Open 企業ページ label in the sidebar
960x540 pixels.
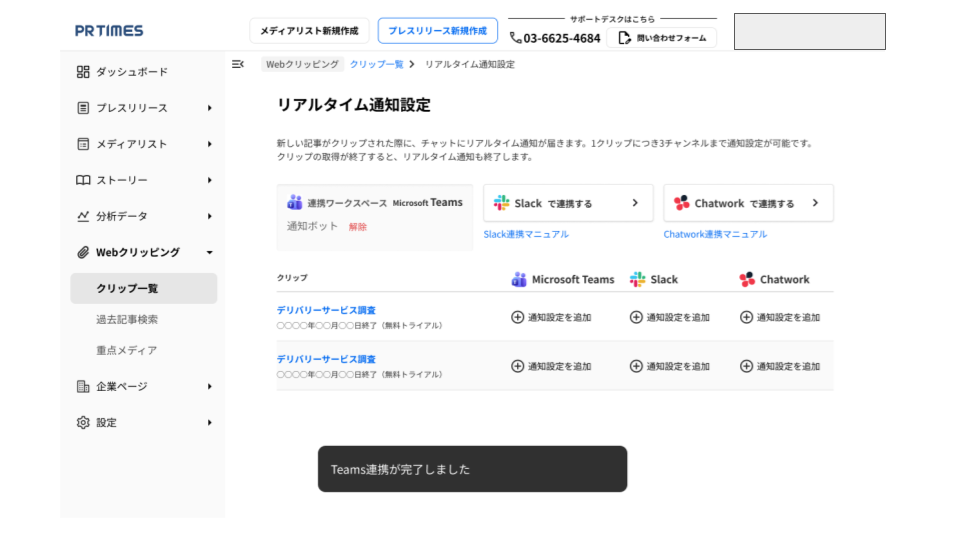[x=122, y=386]
